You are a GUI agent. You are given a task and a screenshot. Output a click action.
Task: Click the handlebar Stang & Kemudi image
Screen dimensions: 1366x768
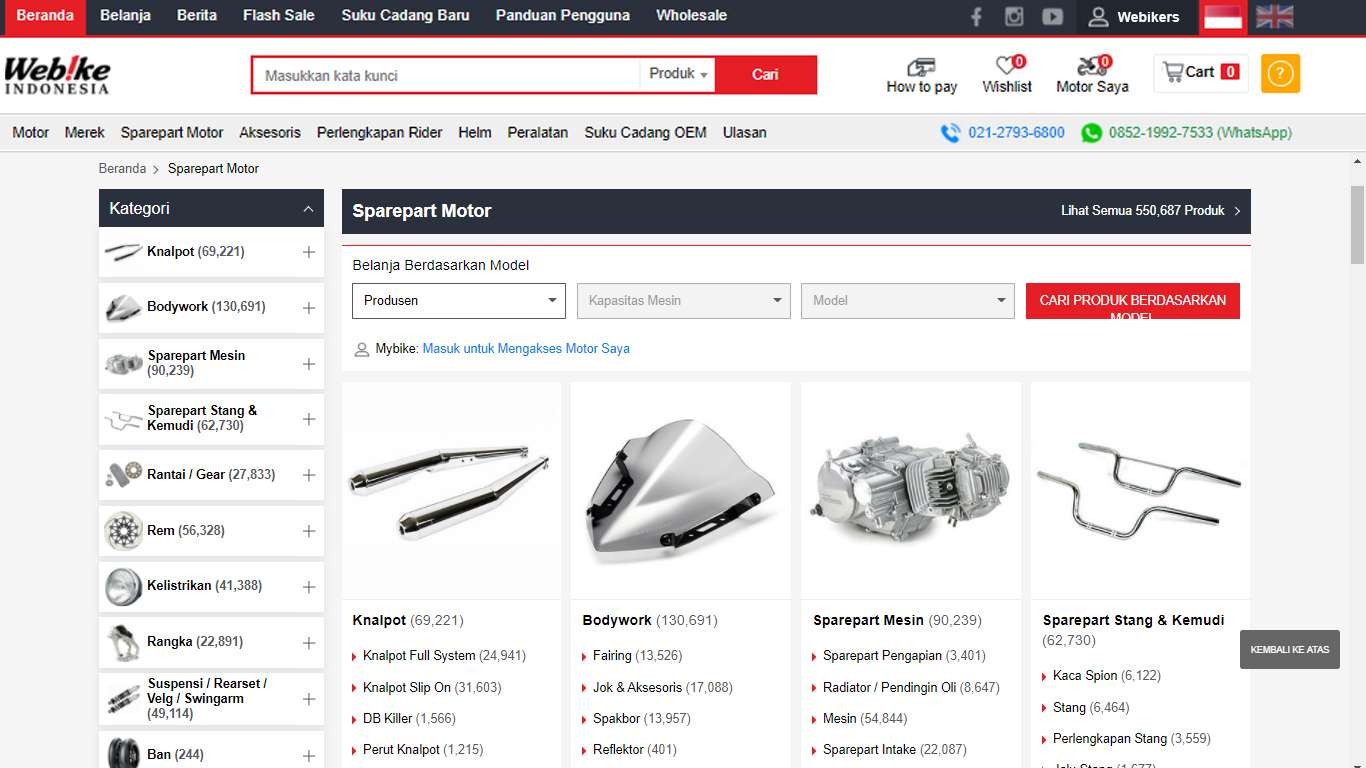pyautogui.click(x=1140, y=491)
